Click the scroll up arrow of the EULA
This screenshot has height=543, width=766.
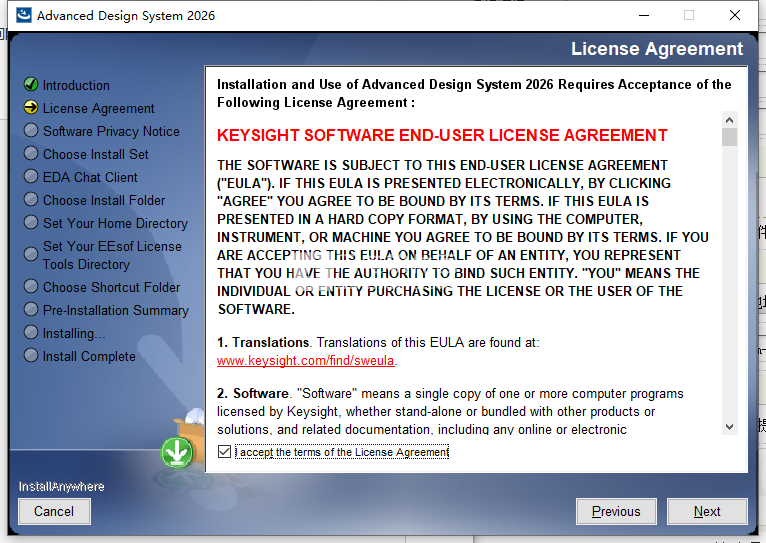[729, 119]
